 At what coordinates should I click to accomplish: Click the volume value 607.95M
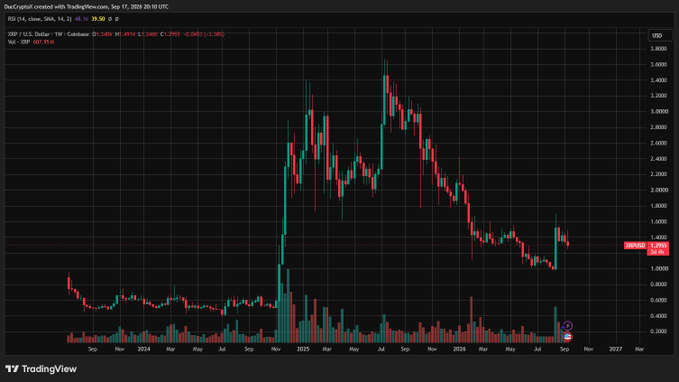point(44,42)
